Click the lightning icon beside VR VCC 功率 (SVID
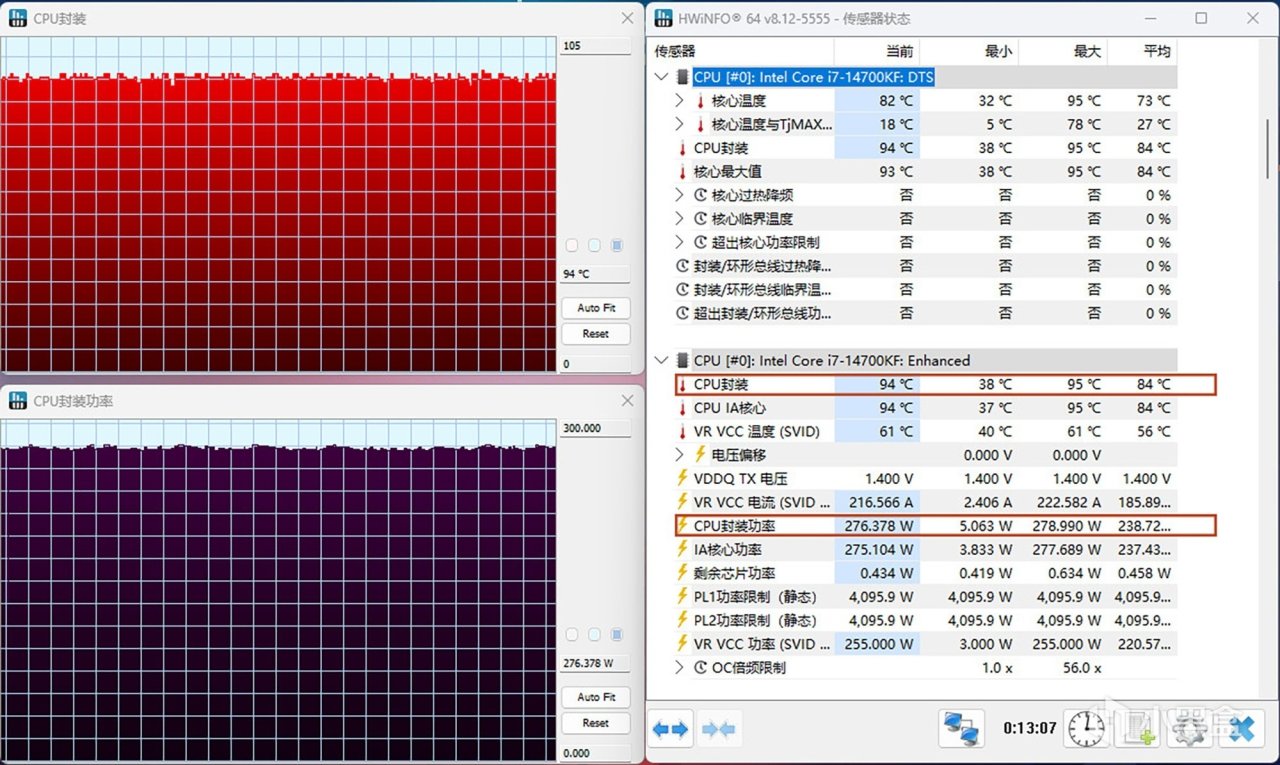 tap(683, 644)
